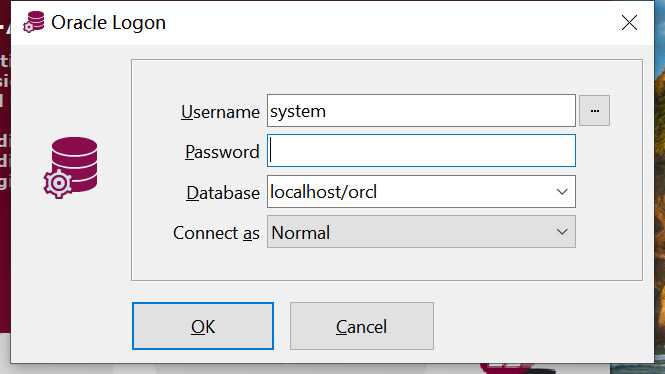Click the Password label

[x=222, y=152]
